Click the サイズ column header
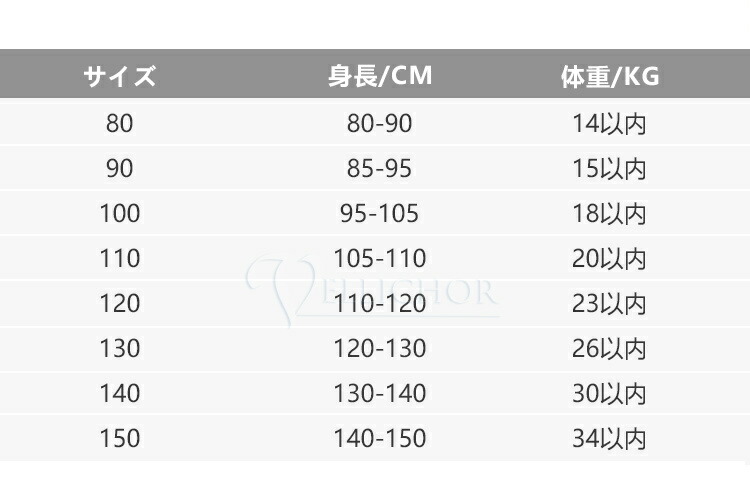 pos(119,76)
